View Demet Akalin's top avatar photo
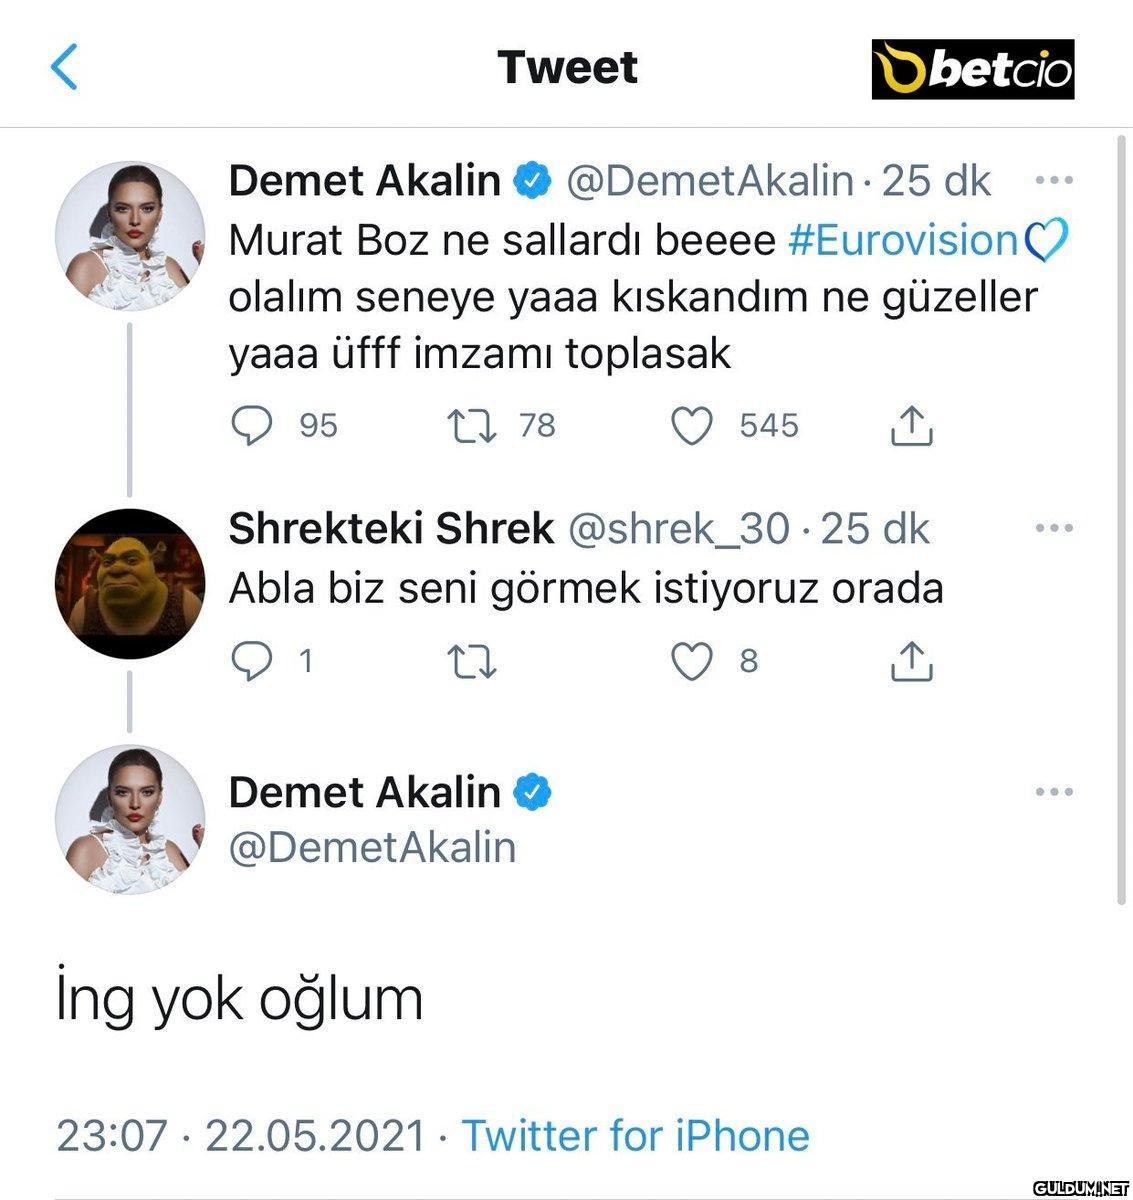1133x1200 pixels. (130, 234)
